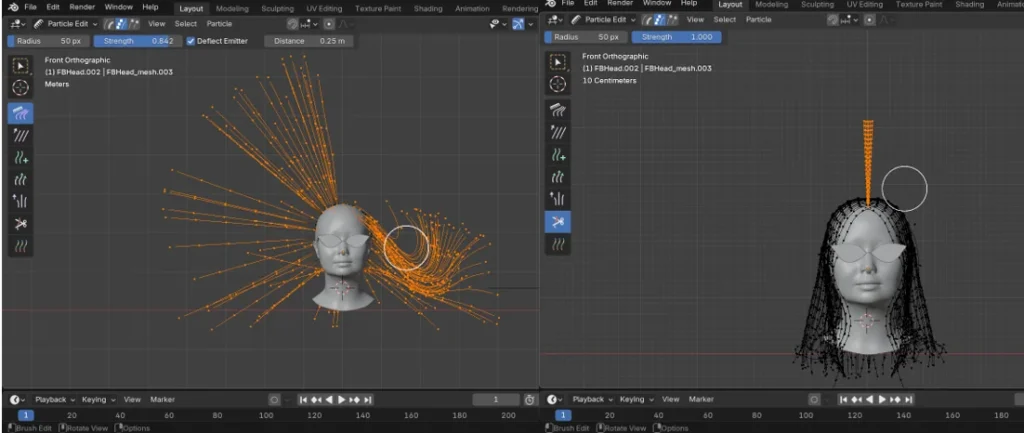Select the Puff tool in left toolbar
Viewport: 1024px width, 433px height.
pyautogui.click(x=21, y=201)
